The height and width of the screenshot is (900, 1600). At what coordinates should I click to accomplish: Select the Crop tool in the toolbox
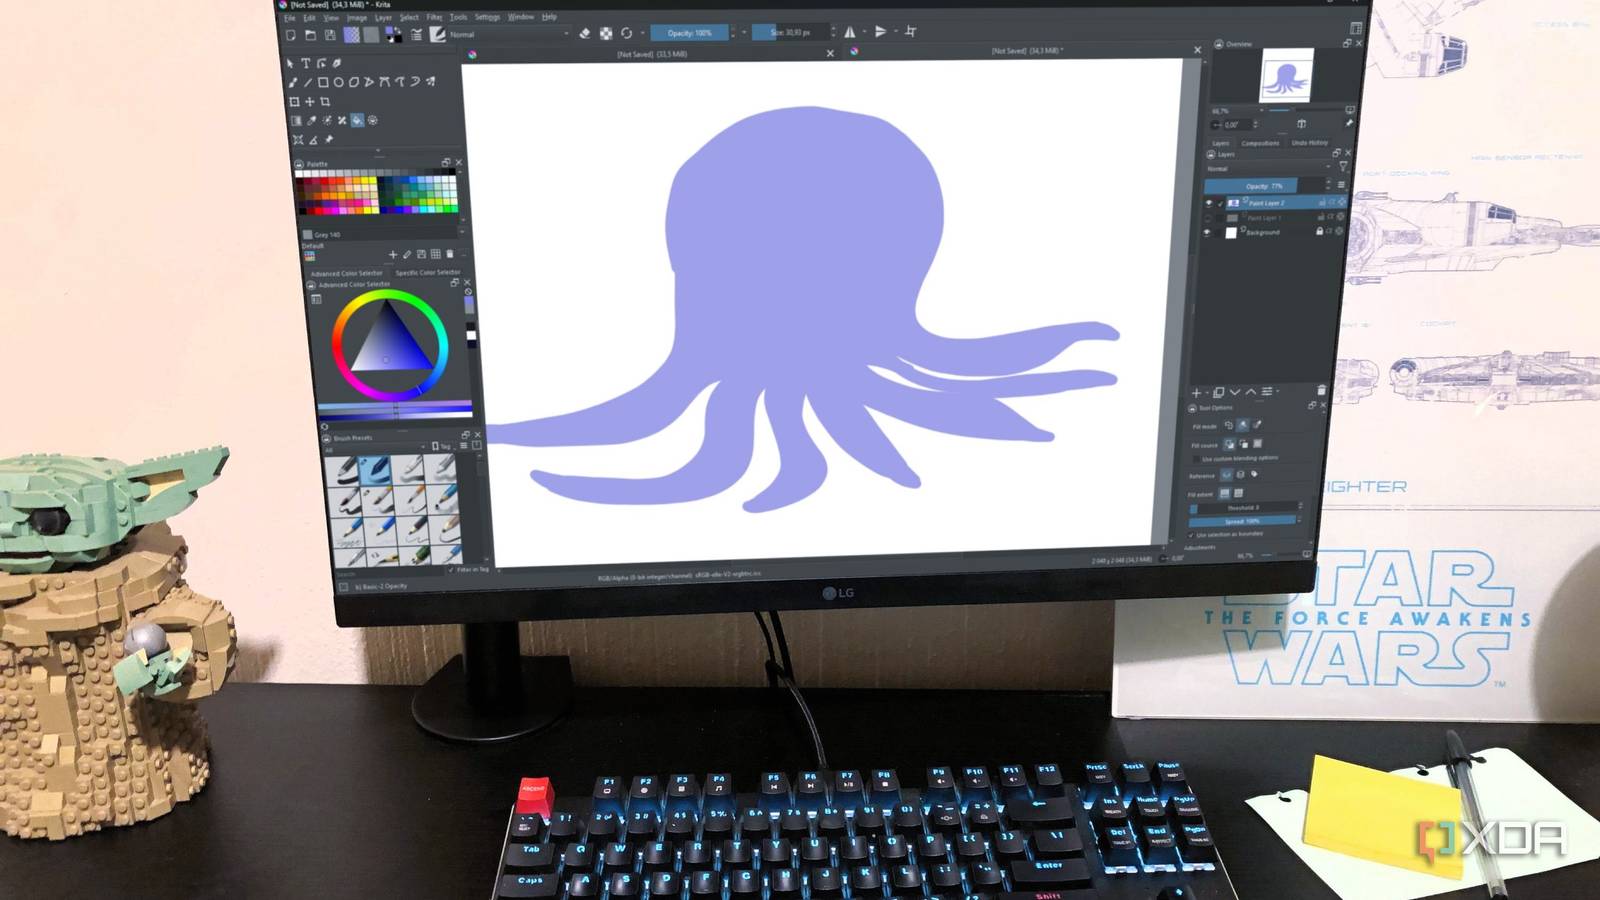click(325, 102)
